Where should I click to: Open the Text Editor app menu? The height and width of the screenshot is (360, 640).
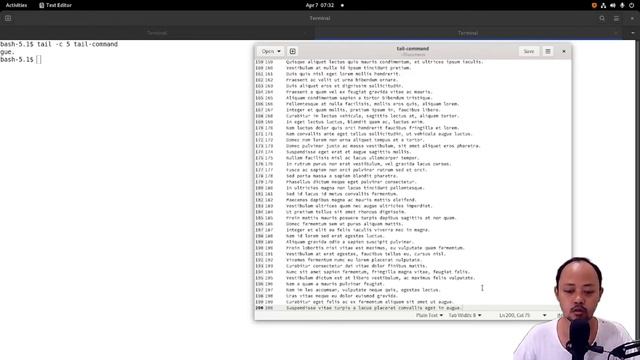coord(55,5)
